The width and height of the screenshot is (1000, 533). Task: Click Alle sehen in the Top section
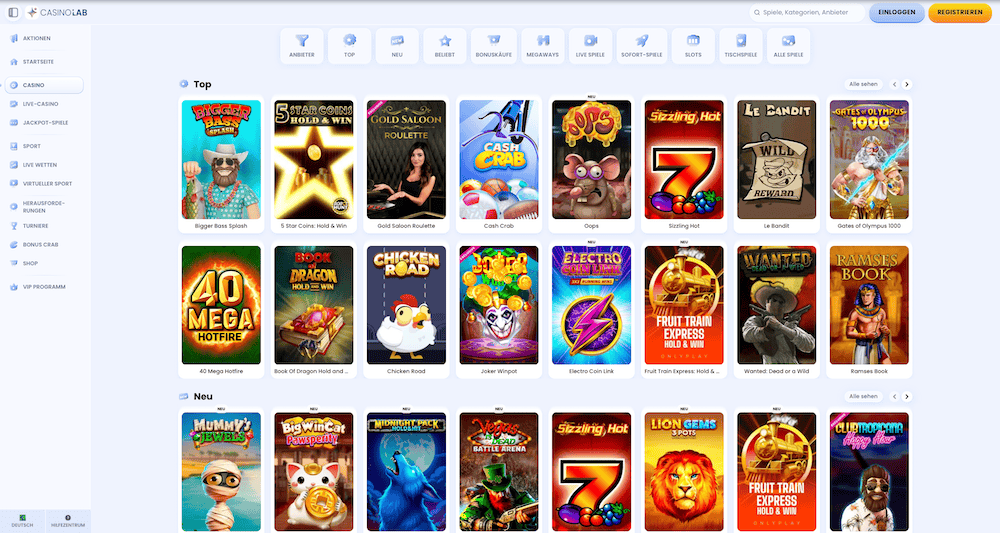[x=863, y=84]
